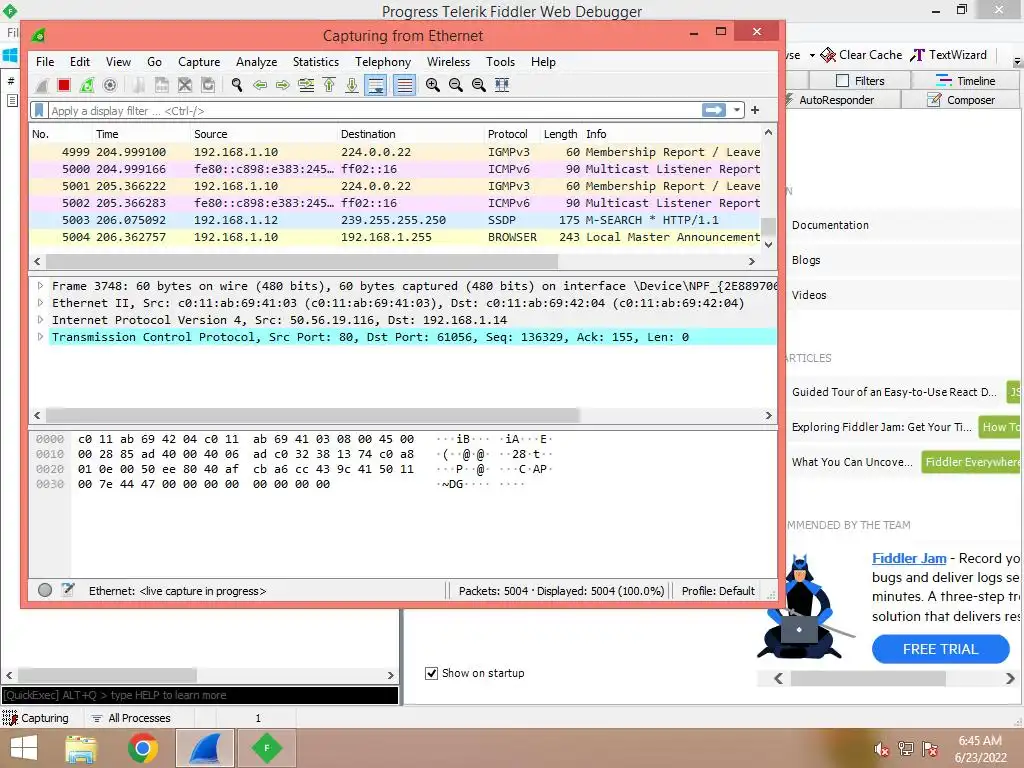Open Documentation link in Fiddler
Screen dimensions: 1024x768
830,225
